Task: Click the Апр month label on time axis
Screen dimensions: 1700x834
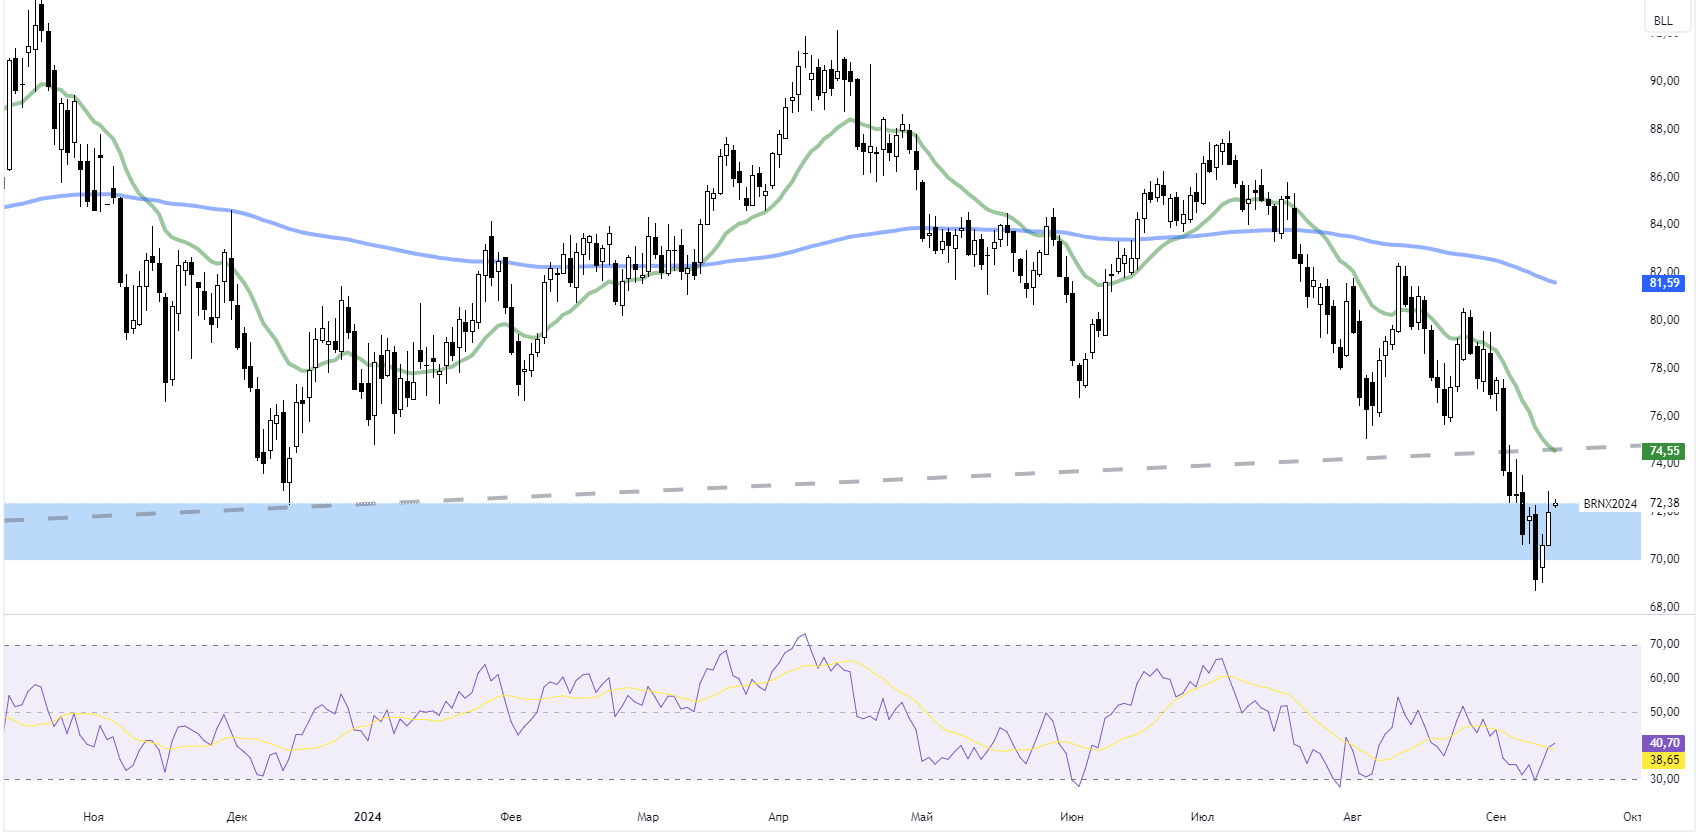Action: pyautogui.click(x=778, y=817)
